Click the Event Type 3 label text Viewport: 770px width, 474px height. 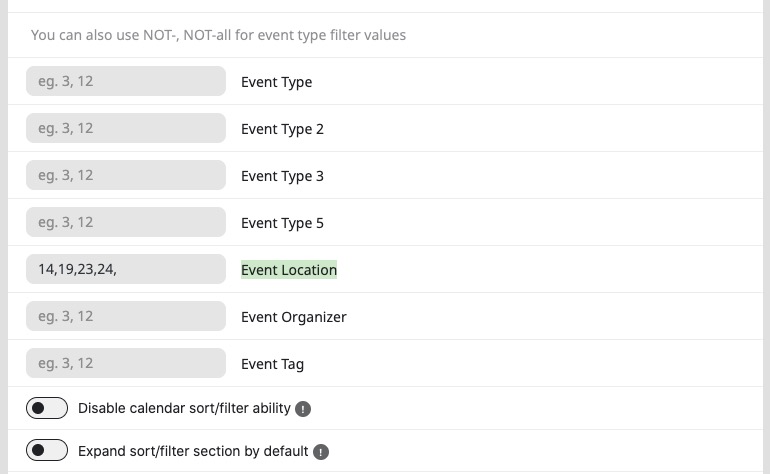click(x=282, y=176)
